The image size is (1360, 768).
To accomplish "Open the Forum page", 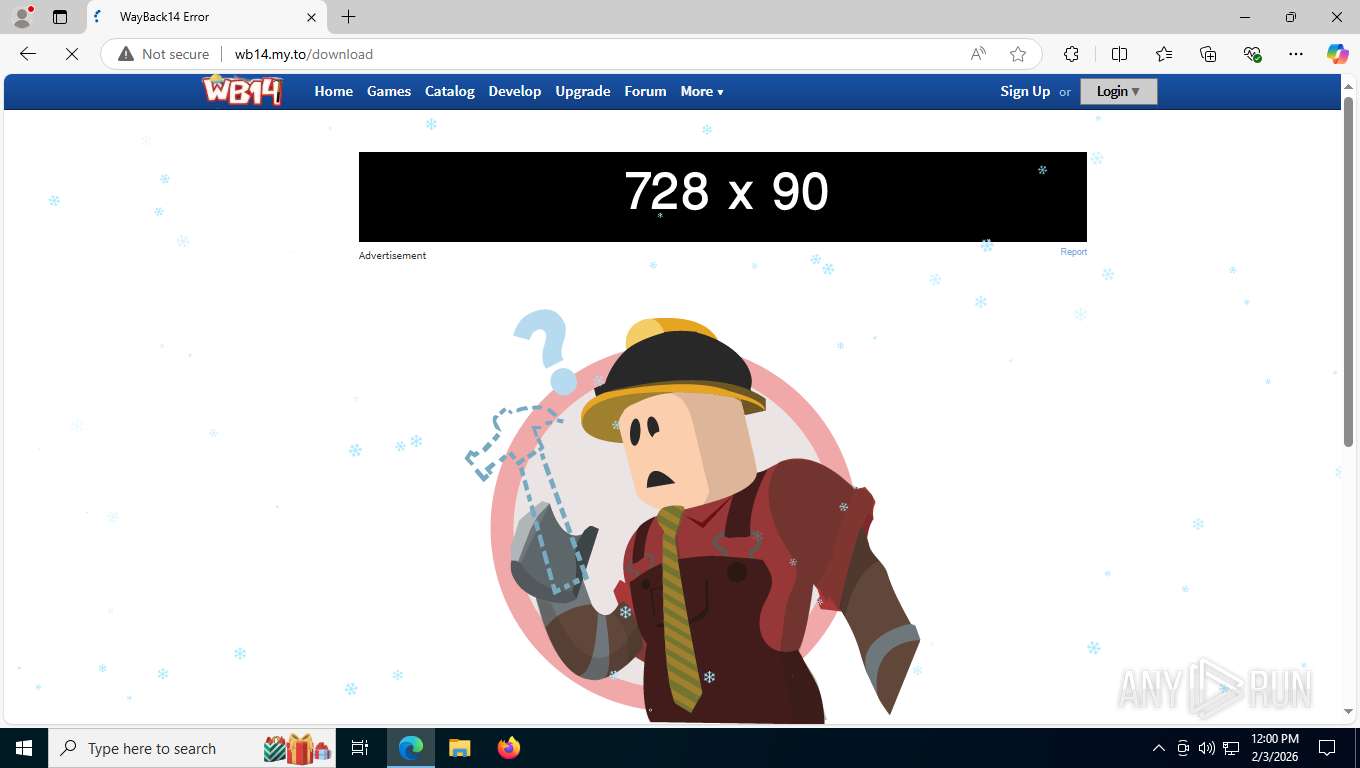I will click(645, 91).
